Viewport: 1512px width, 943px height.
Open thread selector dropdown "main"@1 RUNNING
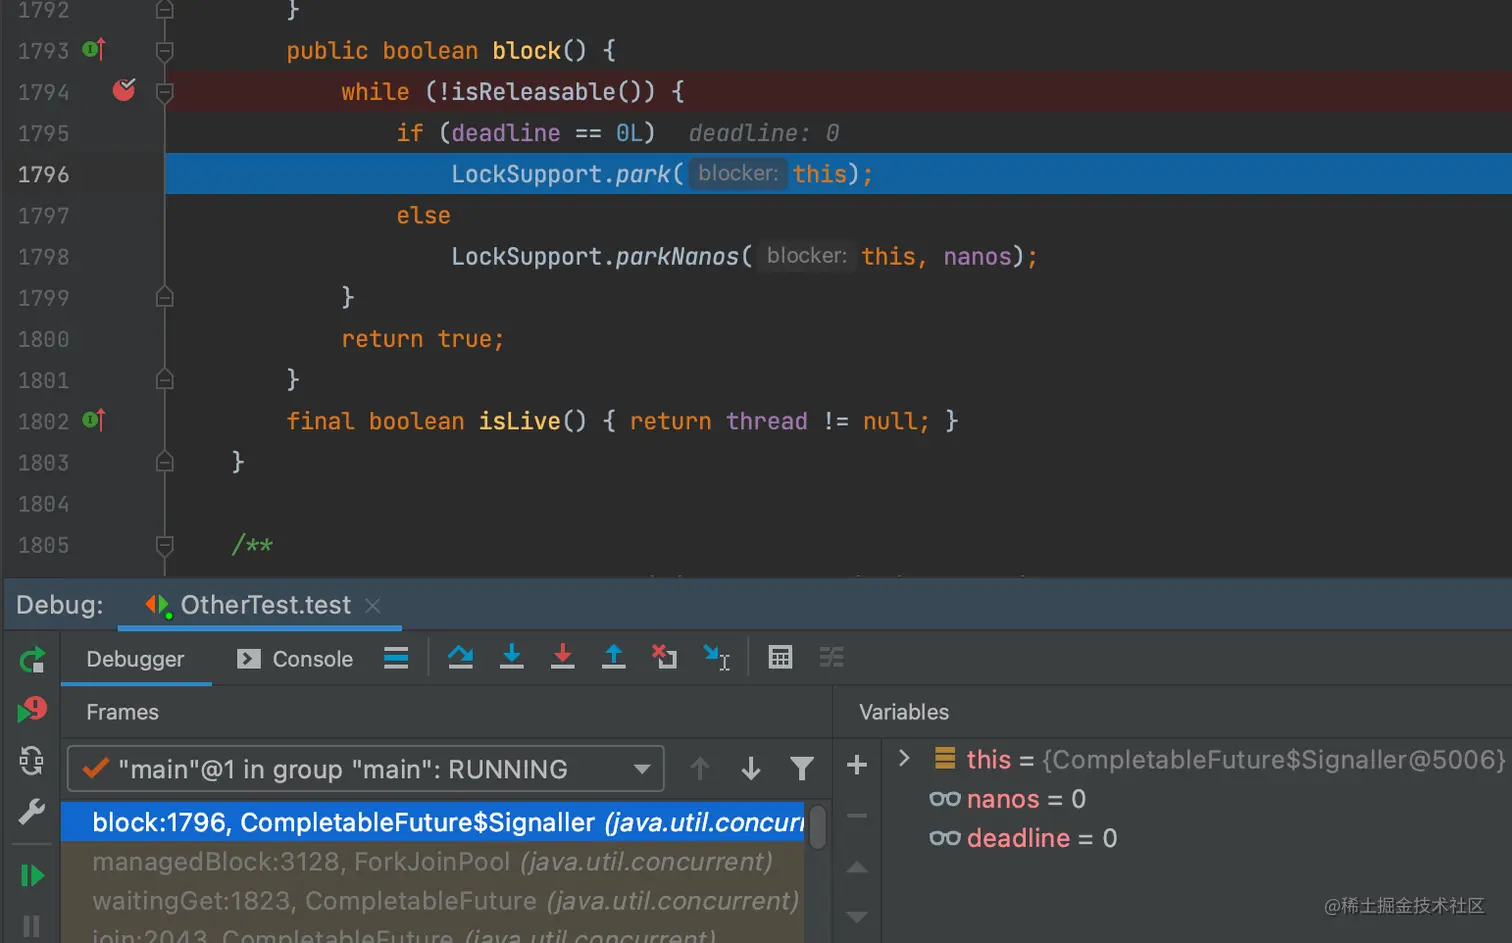pyautogui.click(x=366, y=769)
